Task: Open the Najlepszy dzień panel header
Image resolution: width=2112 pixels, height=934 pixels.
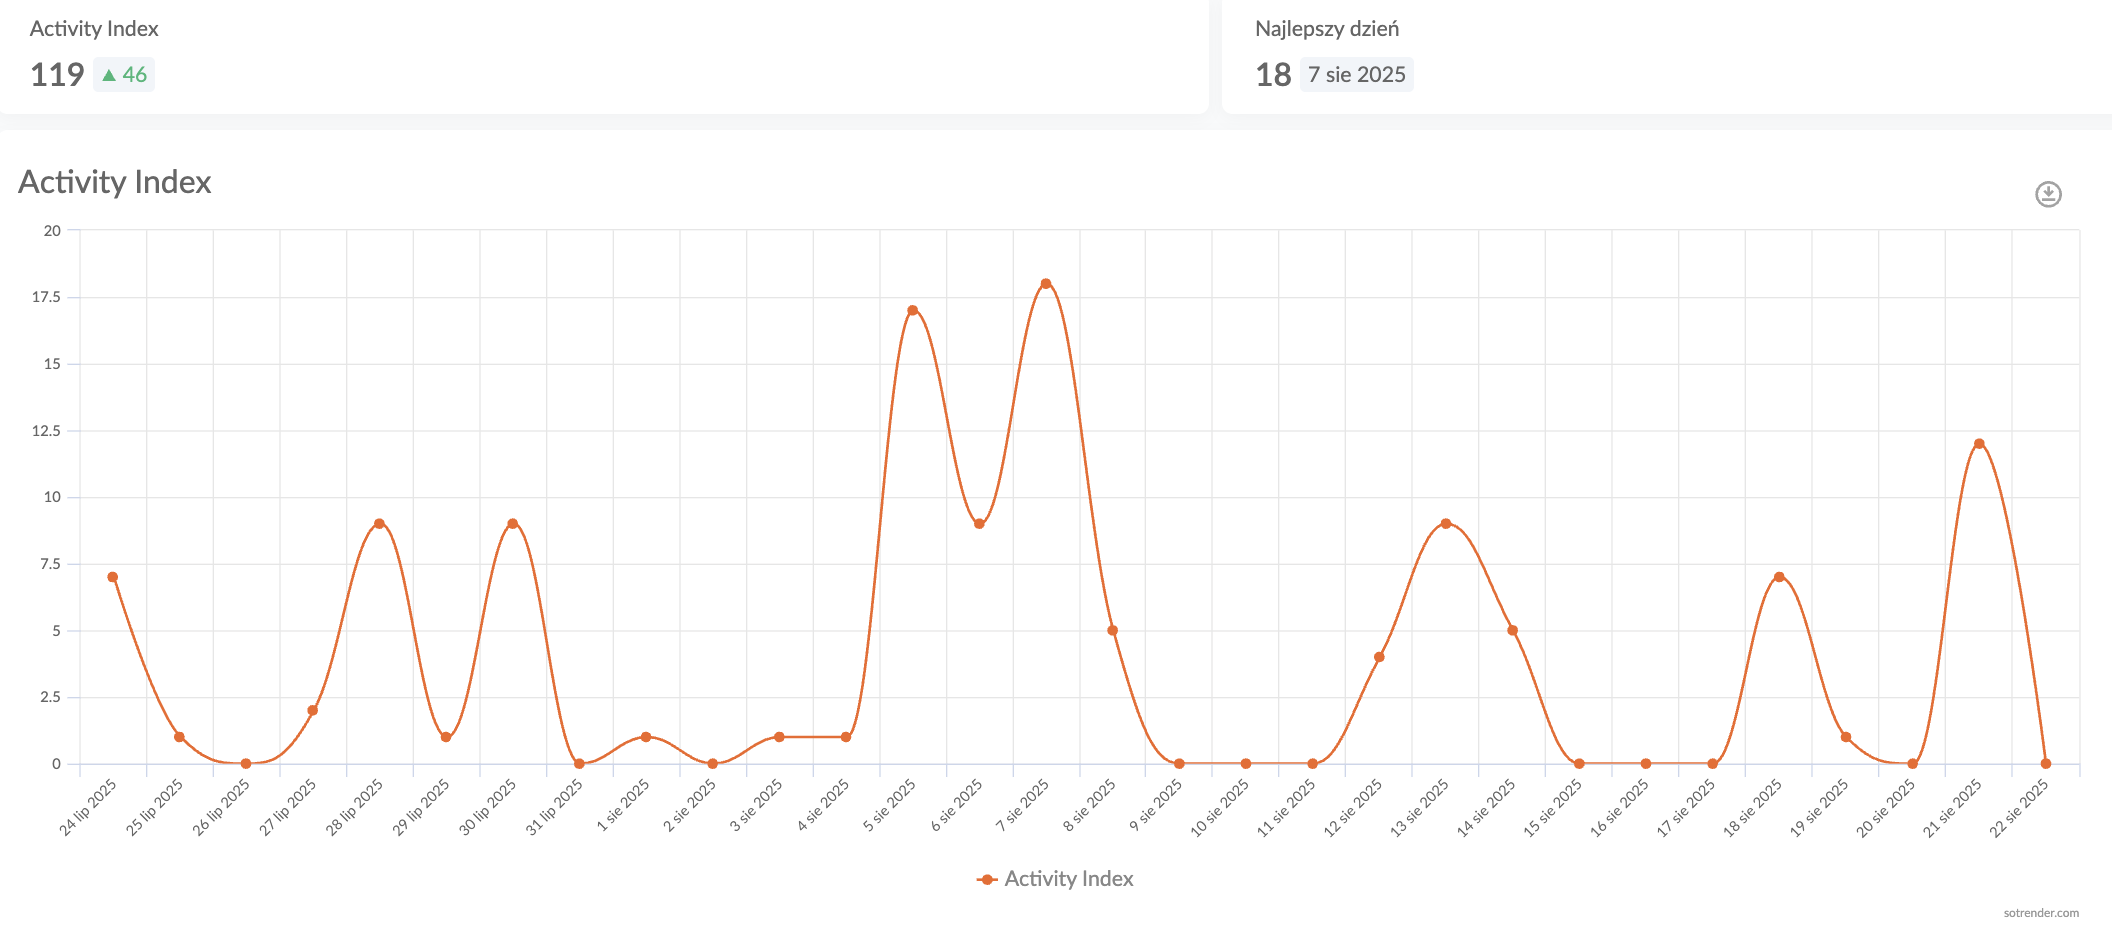Action: (x=1328, y=29)
